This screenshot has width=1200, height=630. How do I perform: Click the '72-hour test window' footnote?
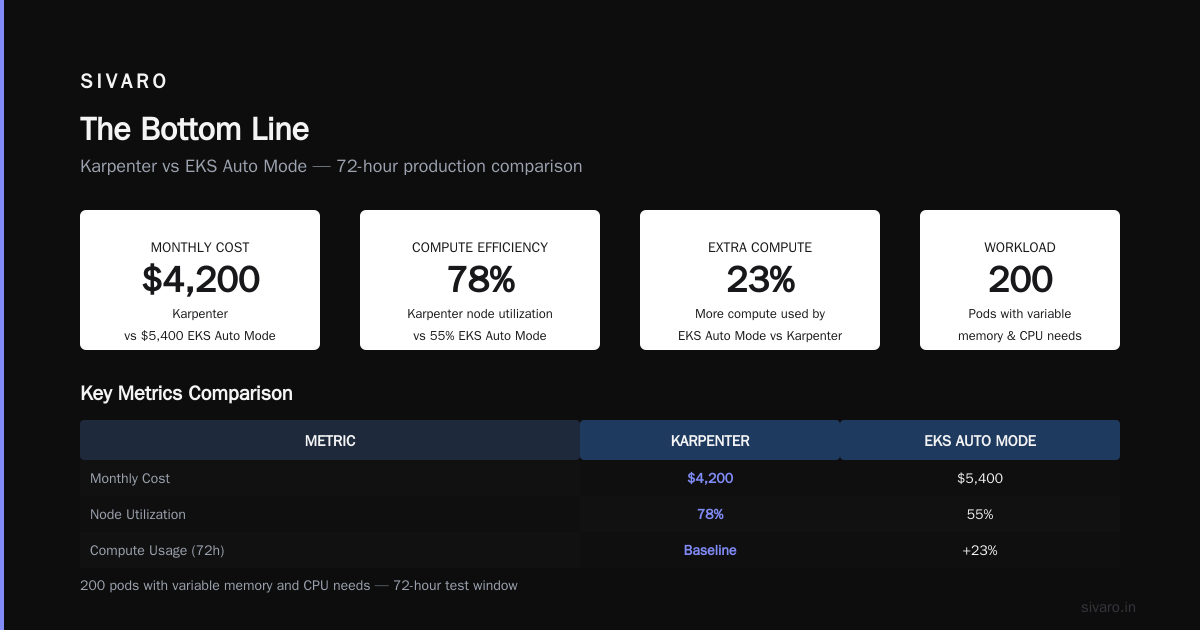[x=455, y=585]
